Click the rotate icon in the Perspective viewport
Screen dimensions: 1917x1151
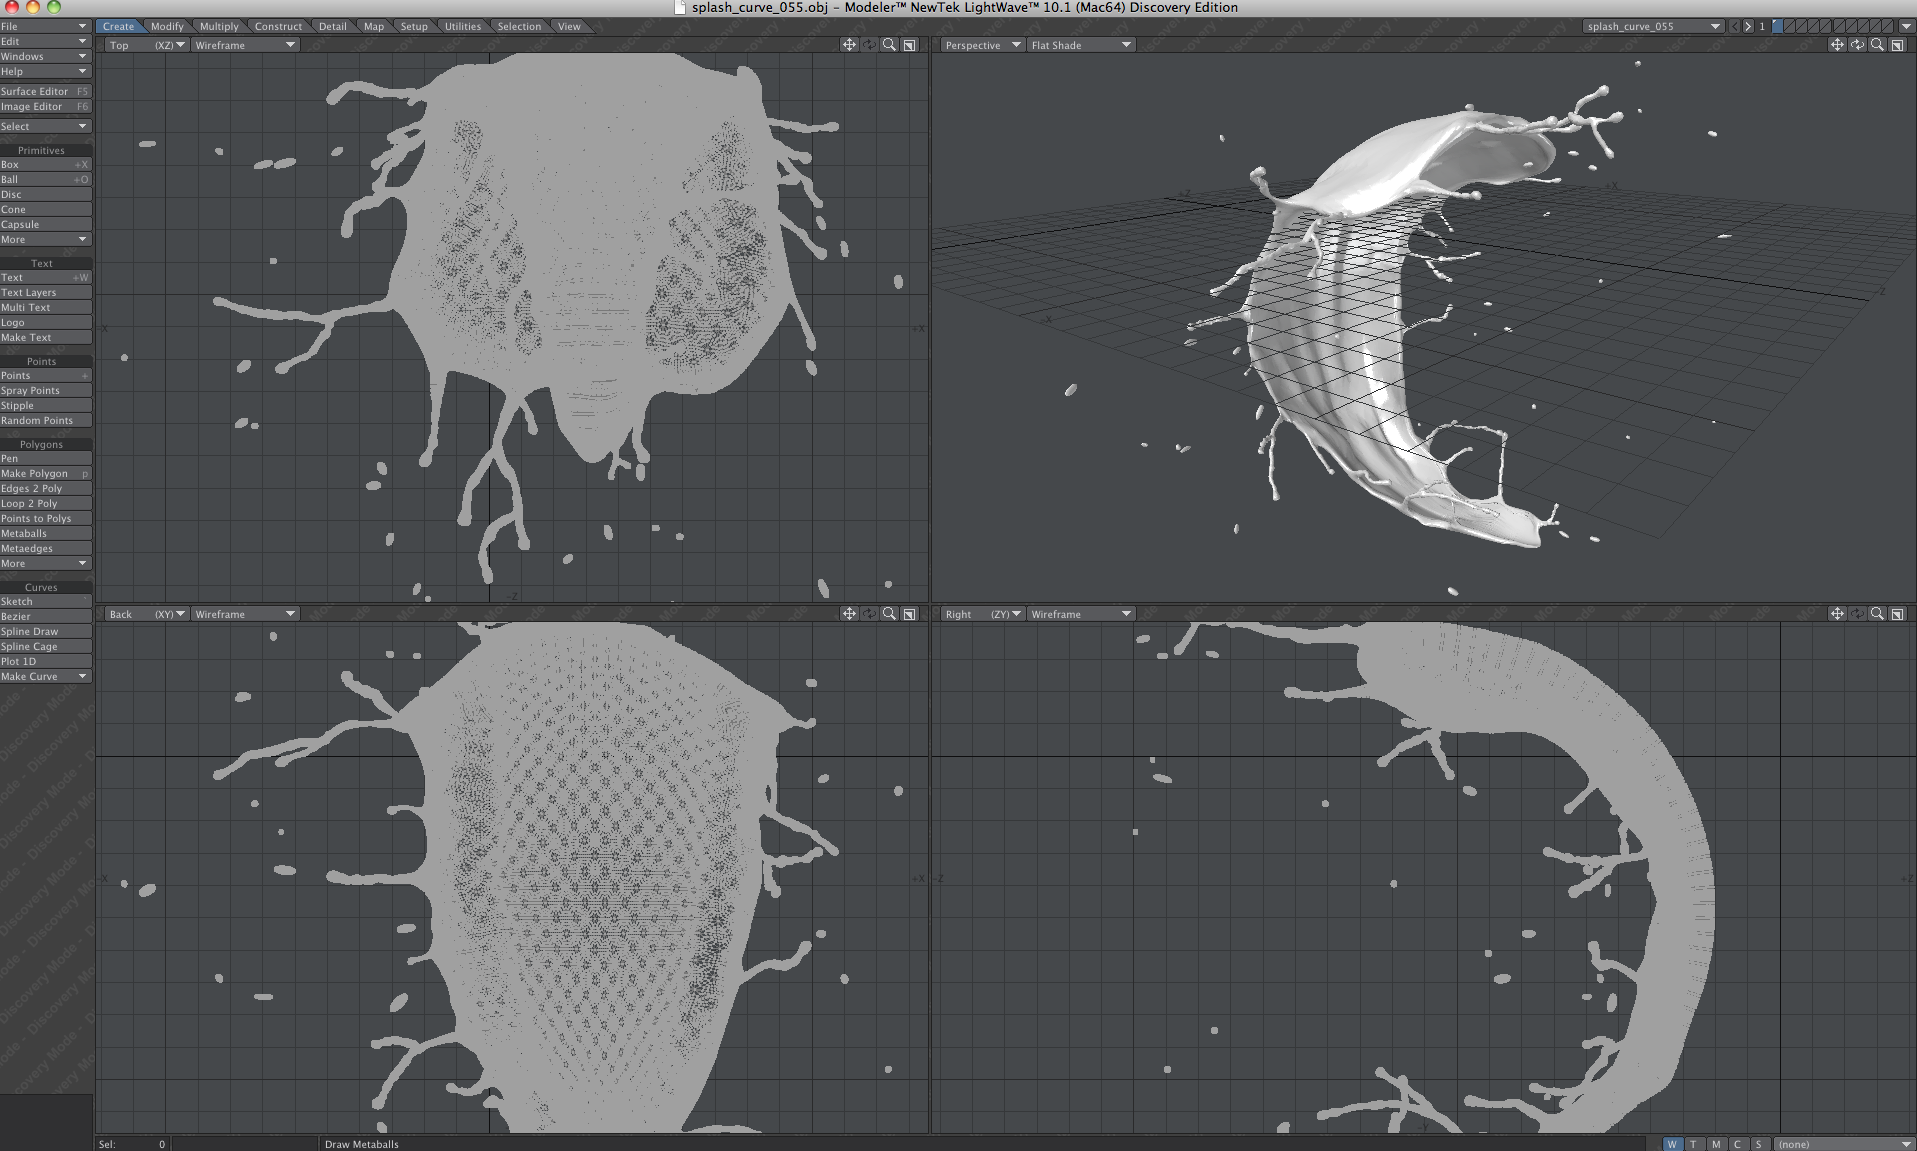1857,45
